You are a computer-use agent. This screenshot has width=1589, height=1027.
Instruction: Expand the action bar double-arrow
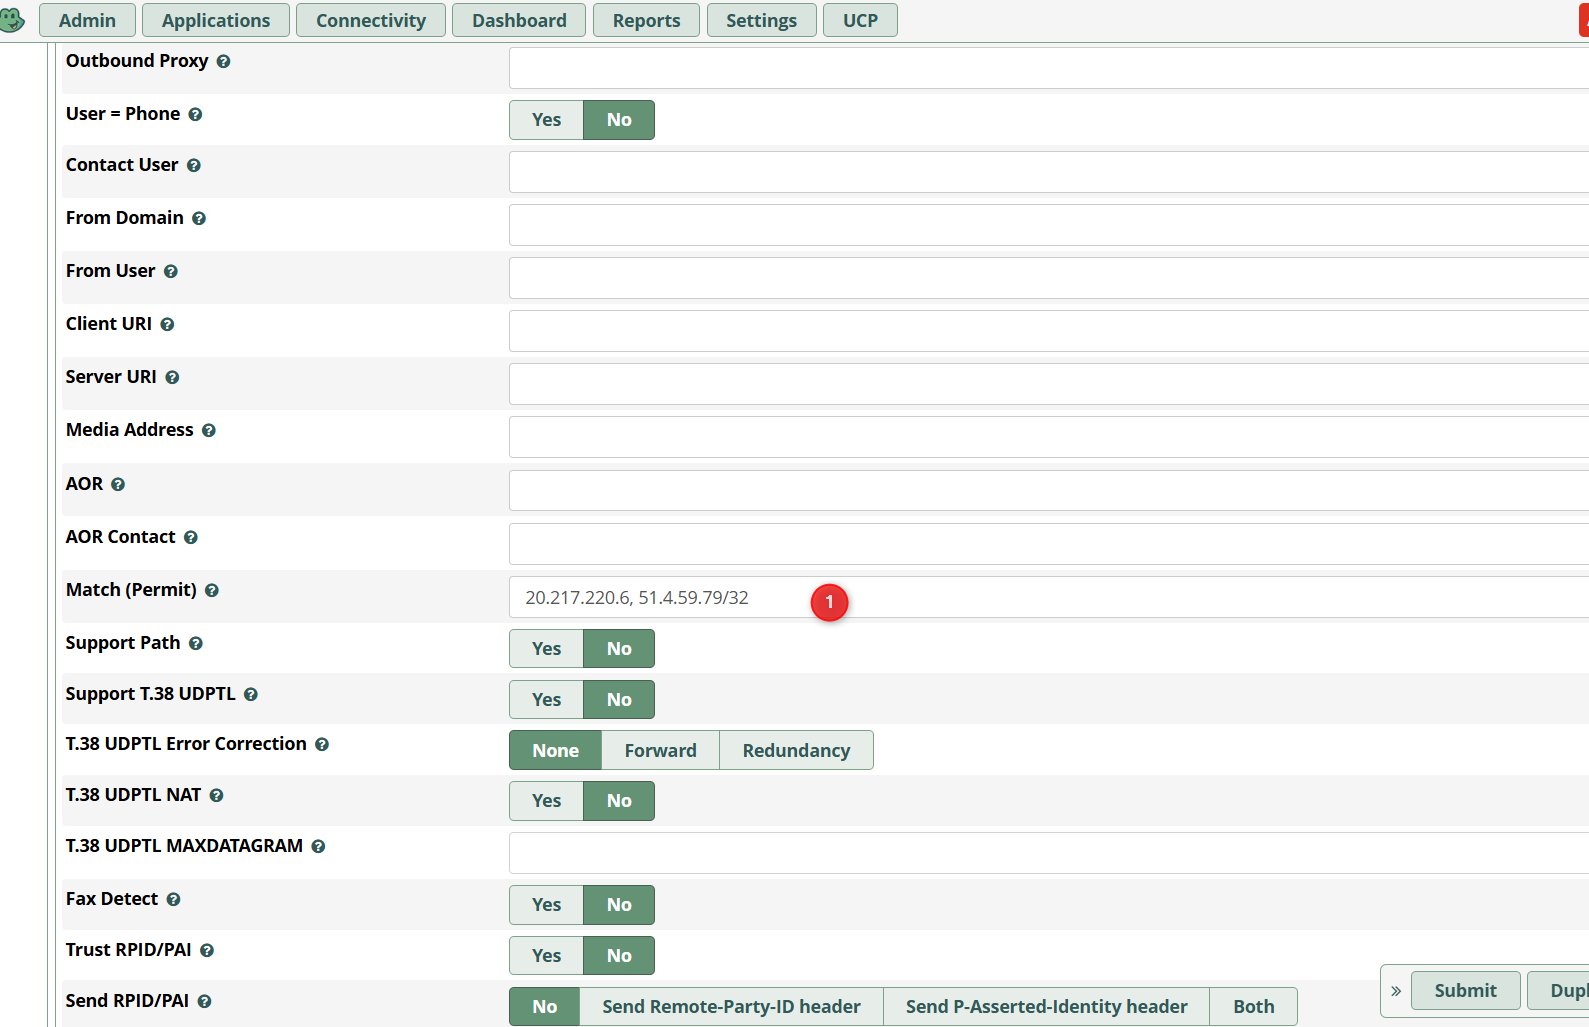1396,991
